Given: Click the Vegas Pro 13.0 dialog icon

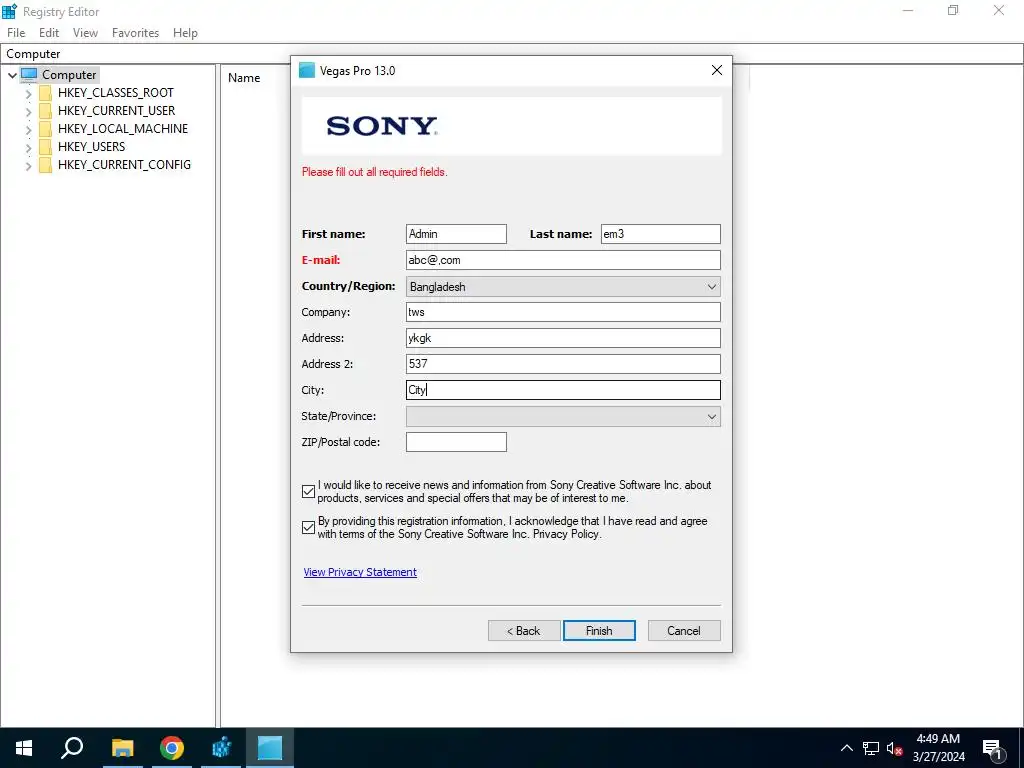Looking at the screenshot, I should 307,71.
